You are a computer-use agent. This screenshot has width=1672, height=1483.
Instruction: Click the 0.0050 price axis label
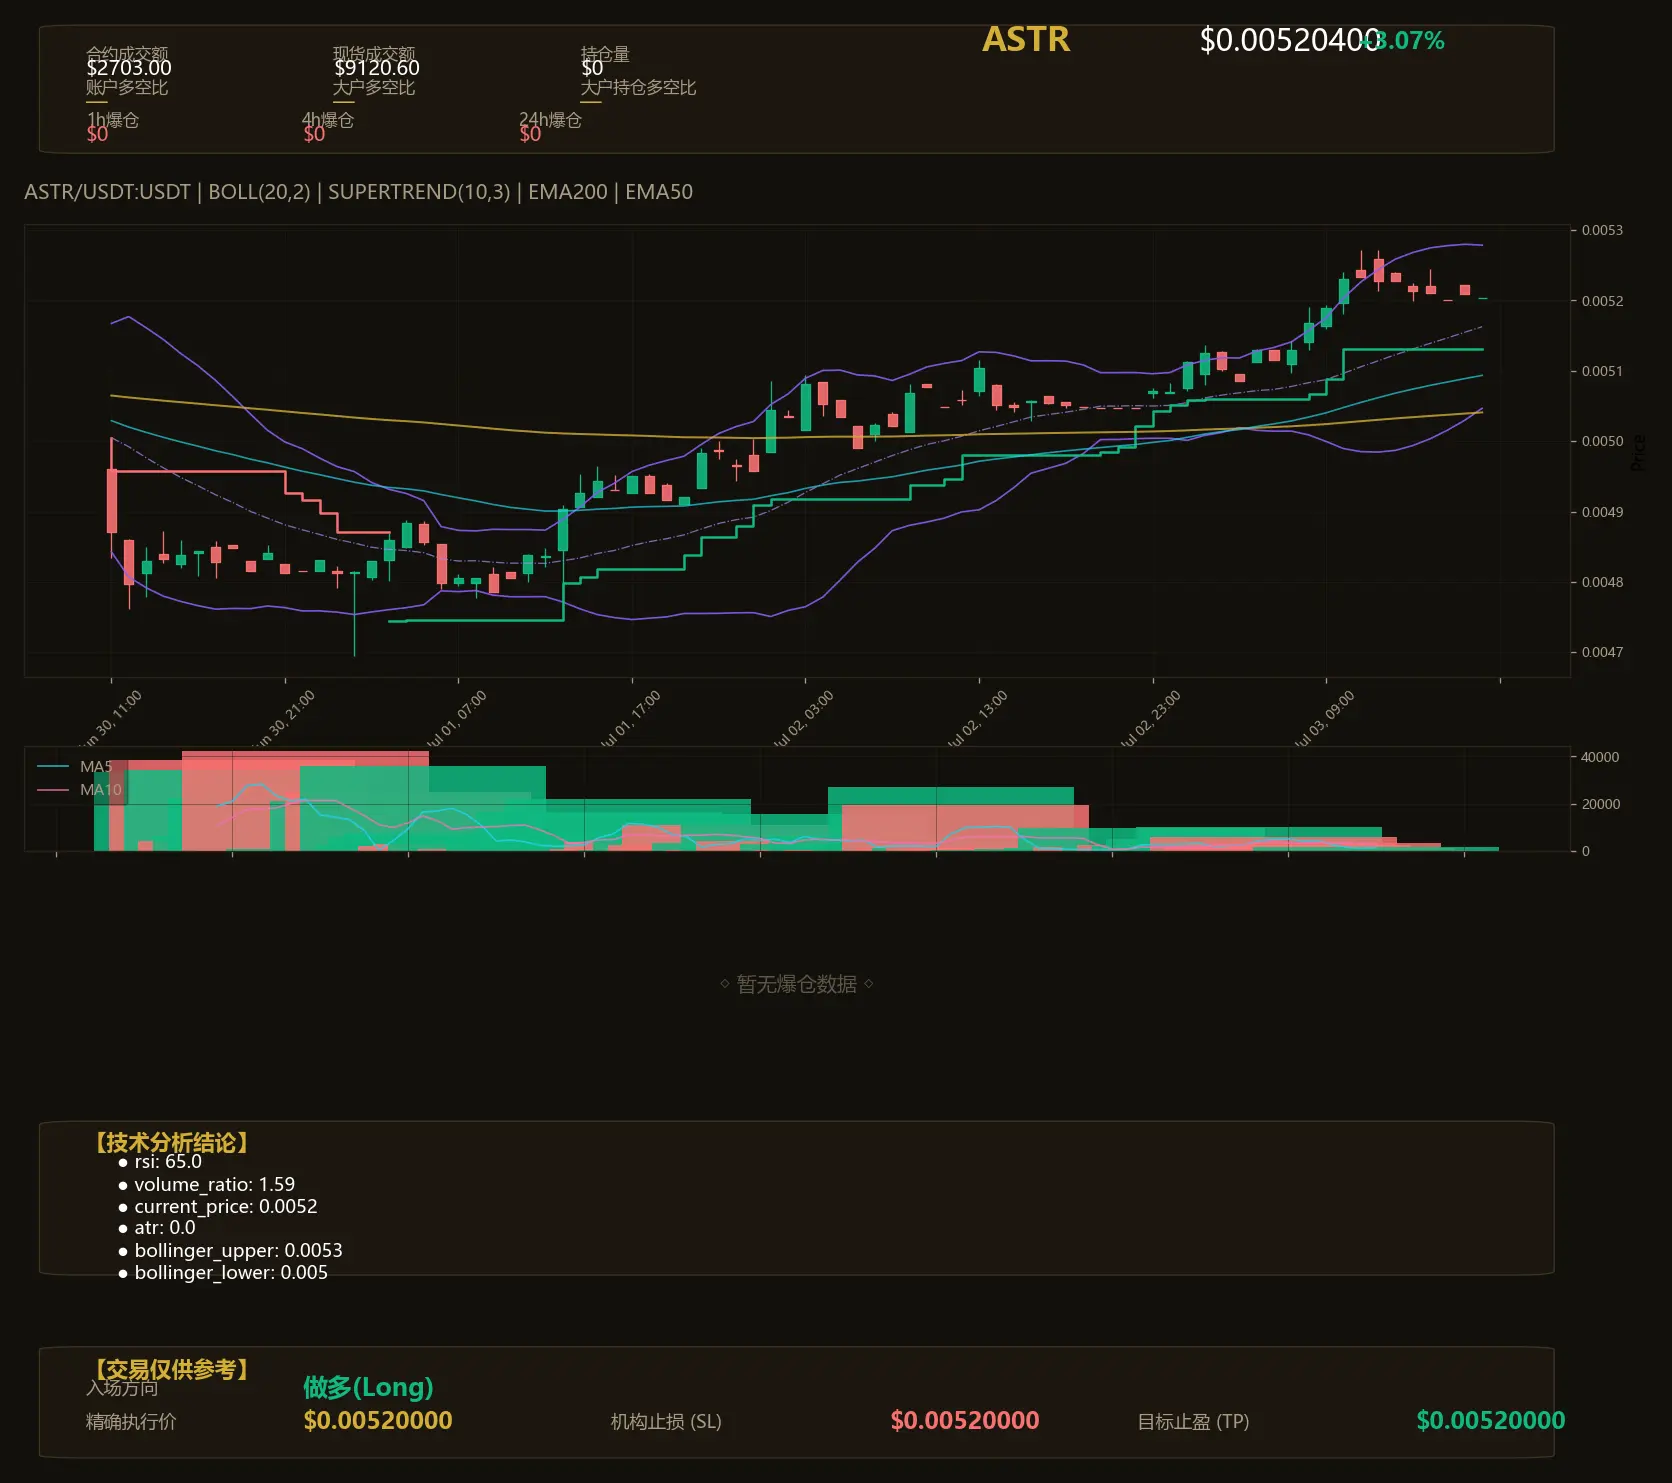tap(1602, 441)
